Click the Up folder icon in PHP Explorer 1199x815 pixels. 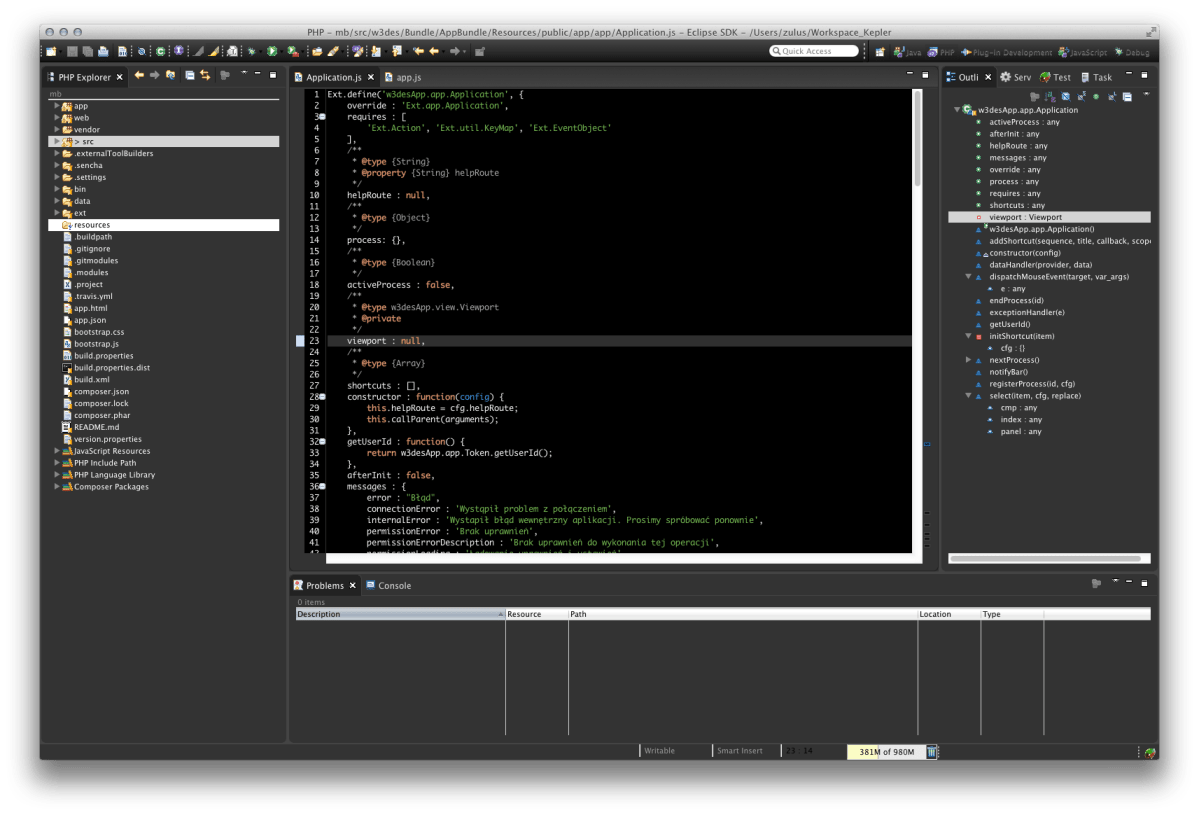click(x=171, y=76)
